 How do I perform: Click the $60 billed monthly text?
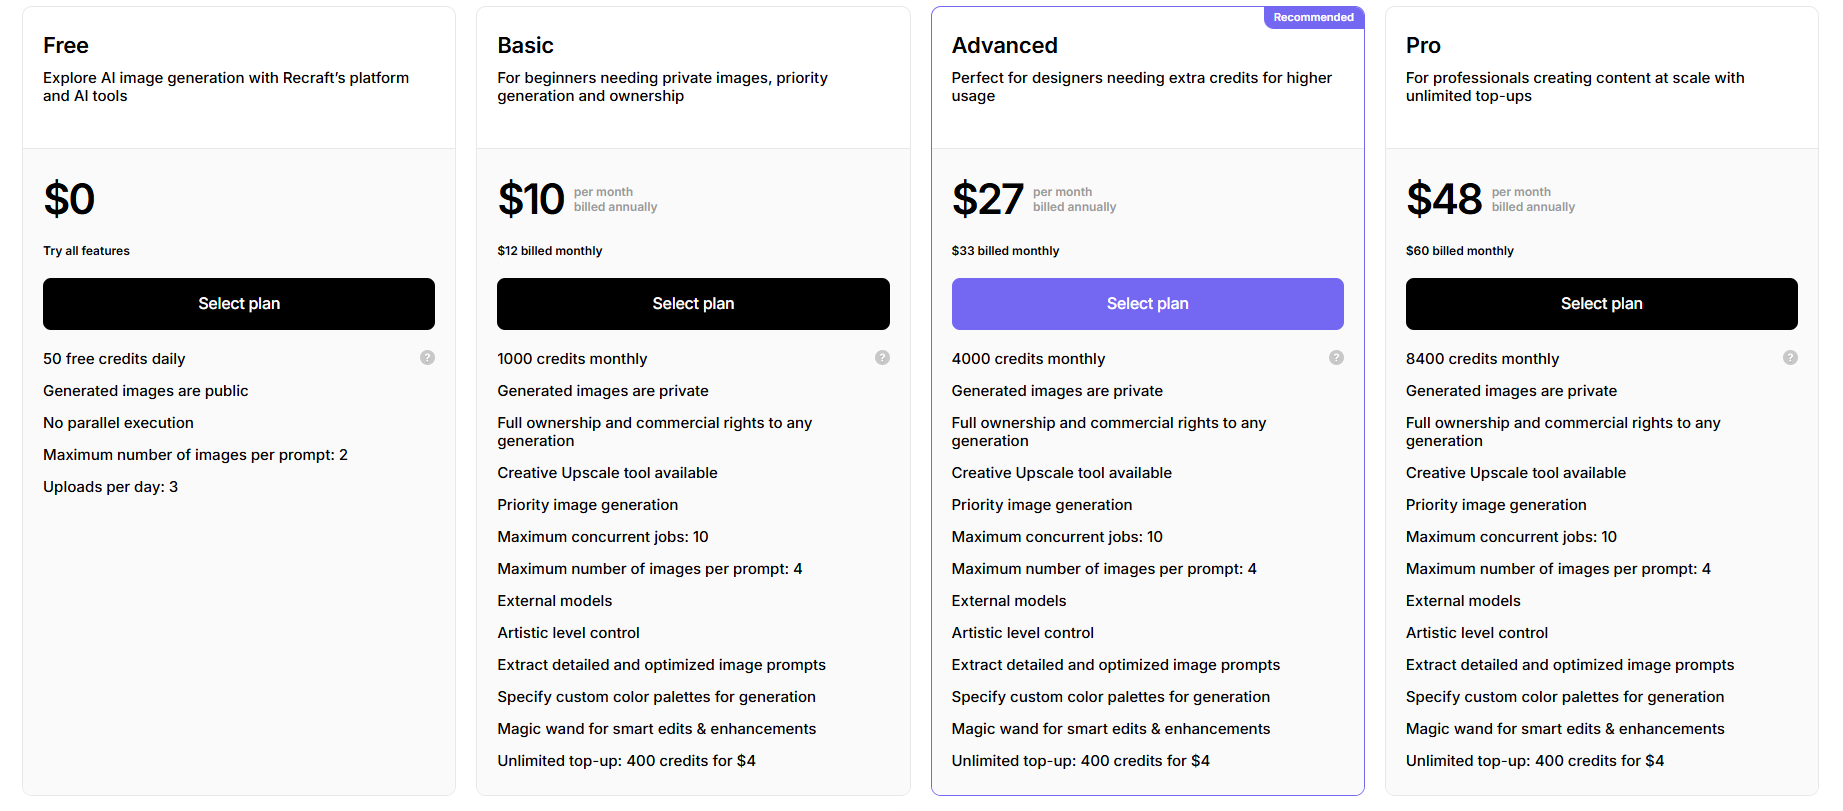tap(1459, 251)
